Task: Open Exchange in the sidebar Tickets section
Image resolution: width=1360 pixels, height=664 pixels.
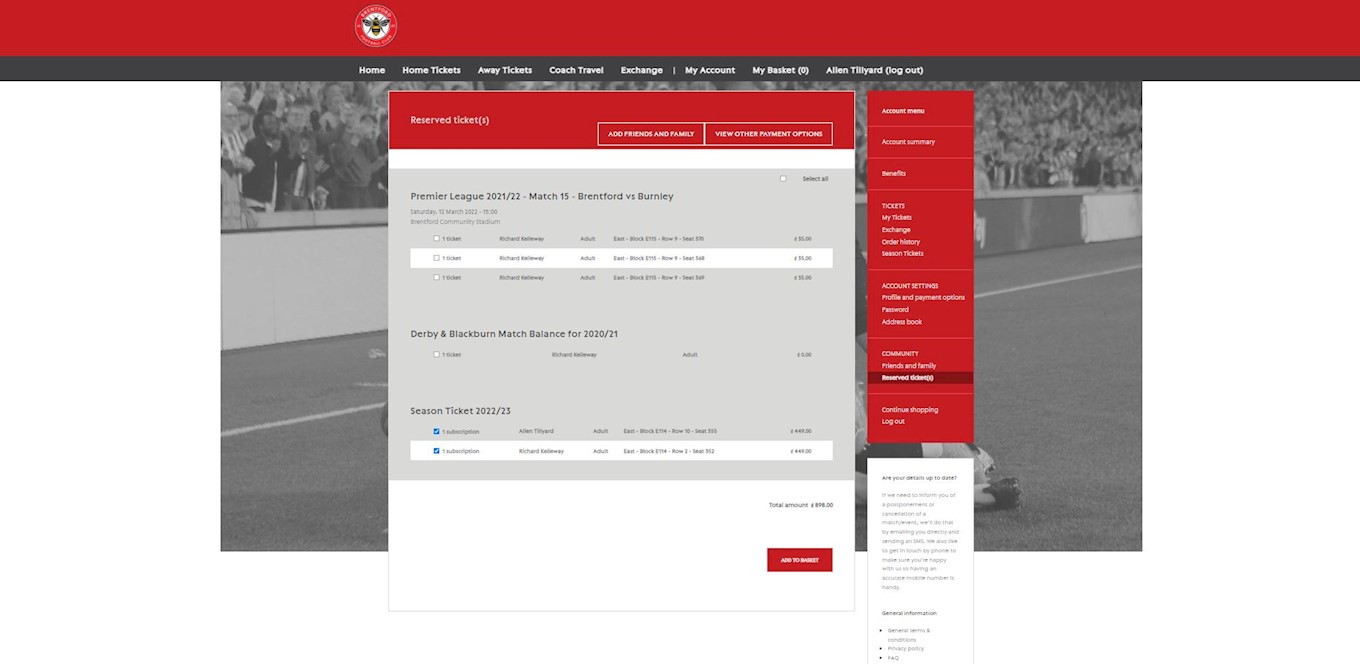Action: 896,230
